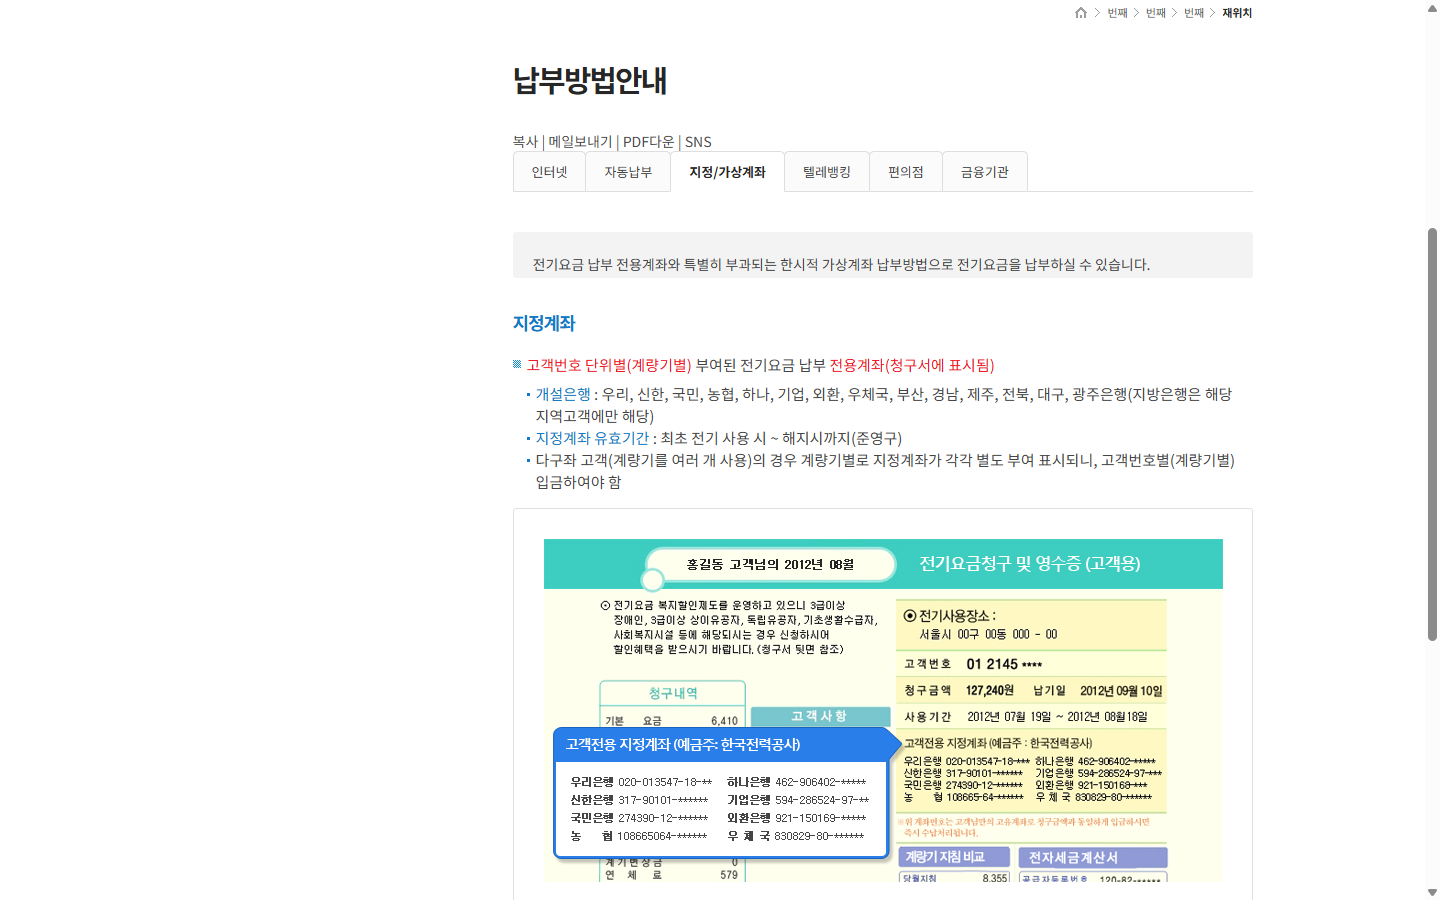Choose the 편의점 tab

click(x=906, y=172)
